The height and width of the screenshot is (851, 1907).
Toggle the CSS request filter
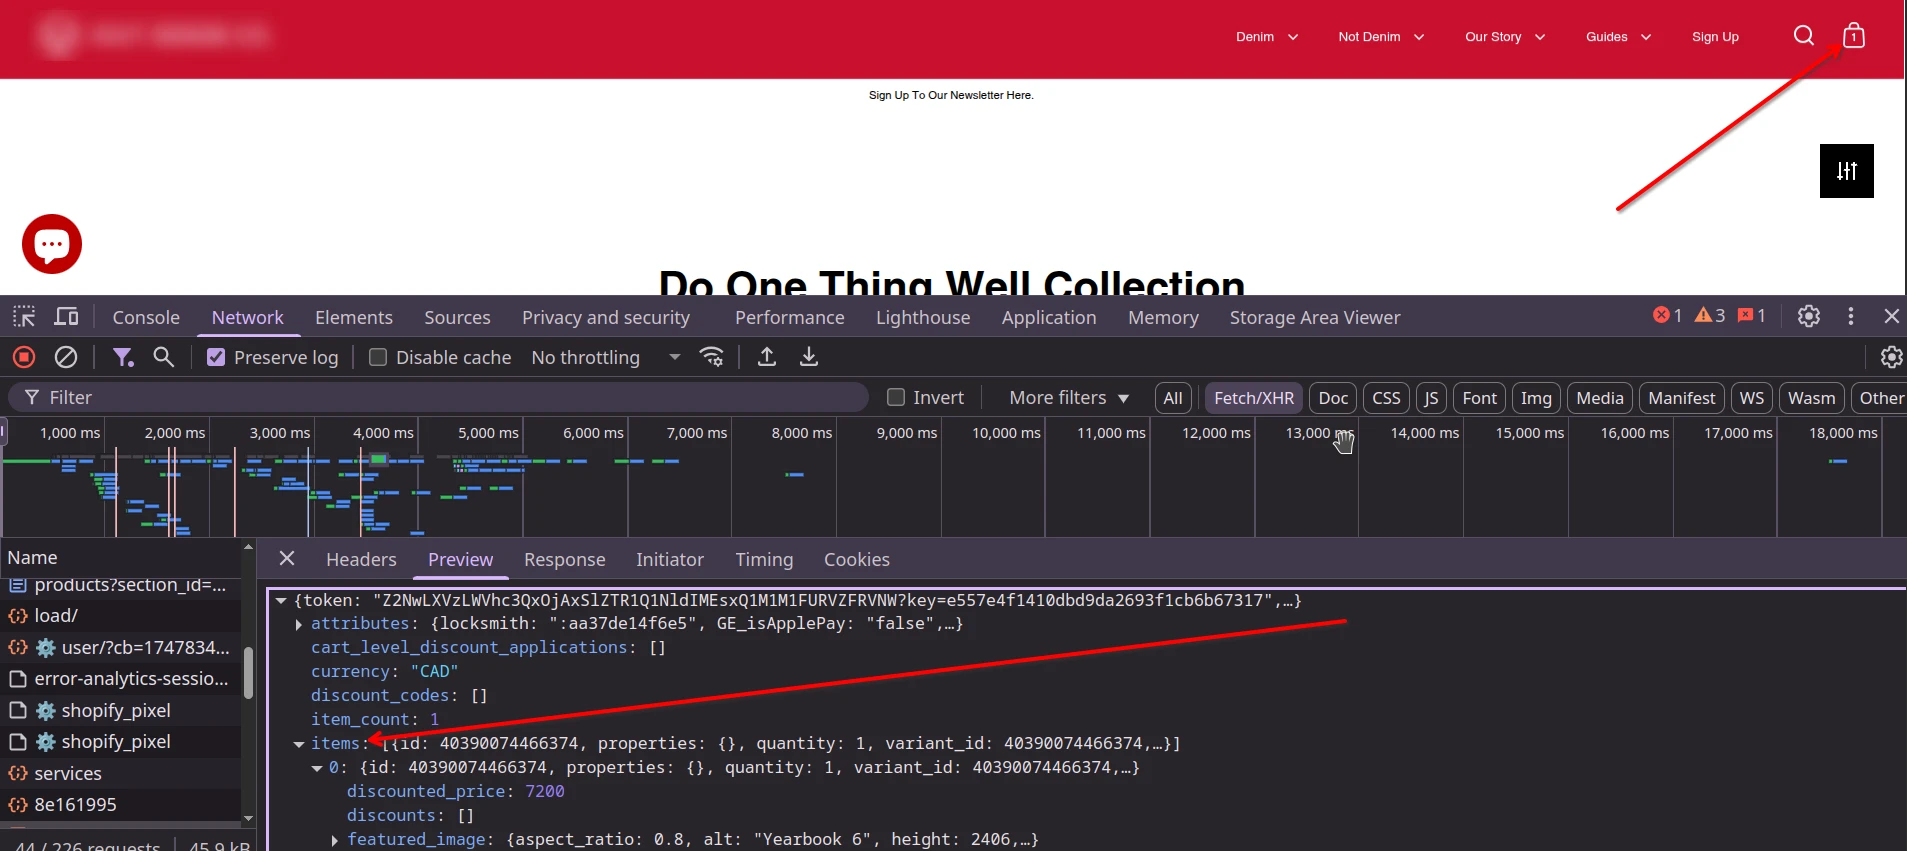pos(1386,398)
